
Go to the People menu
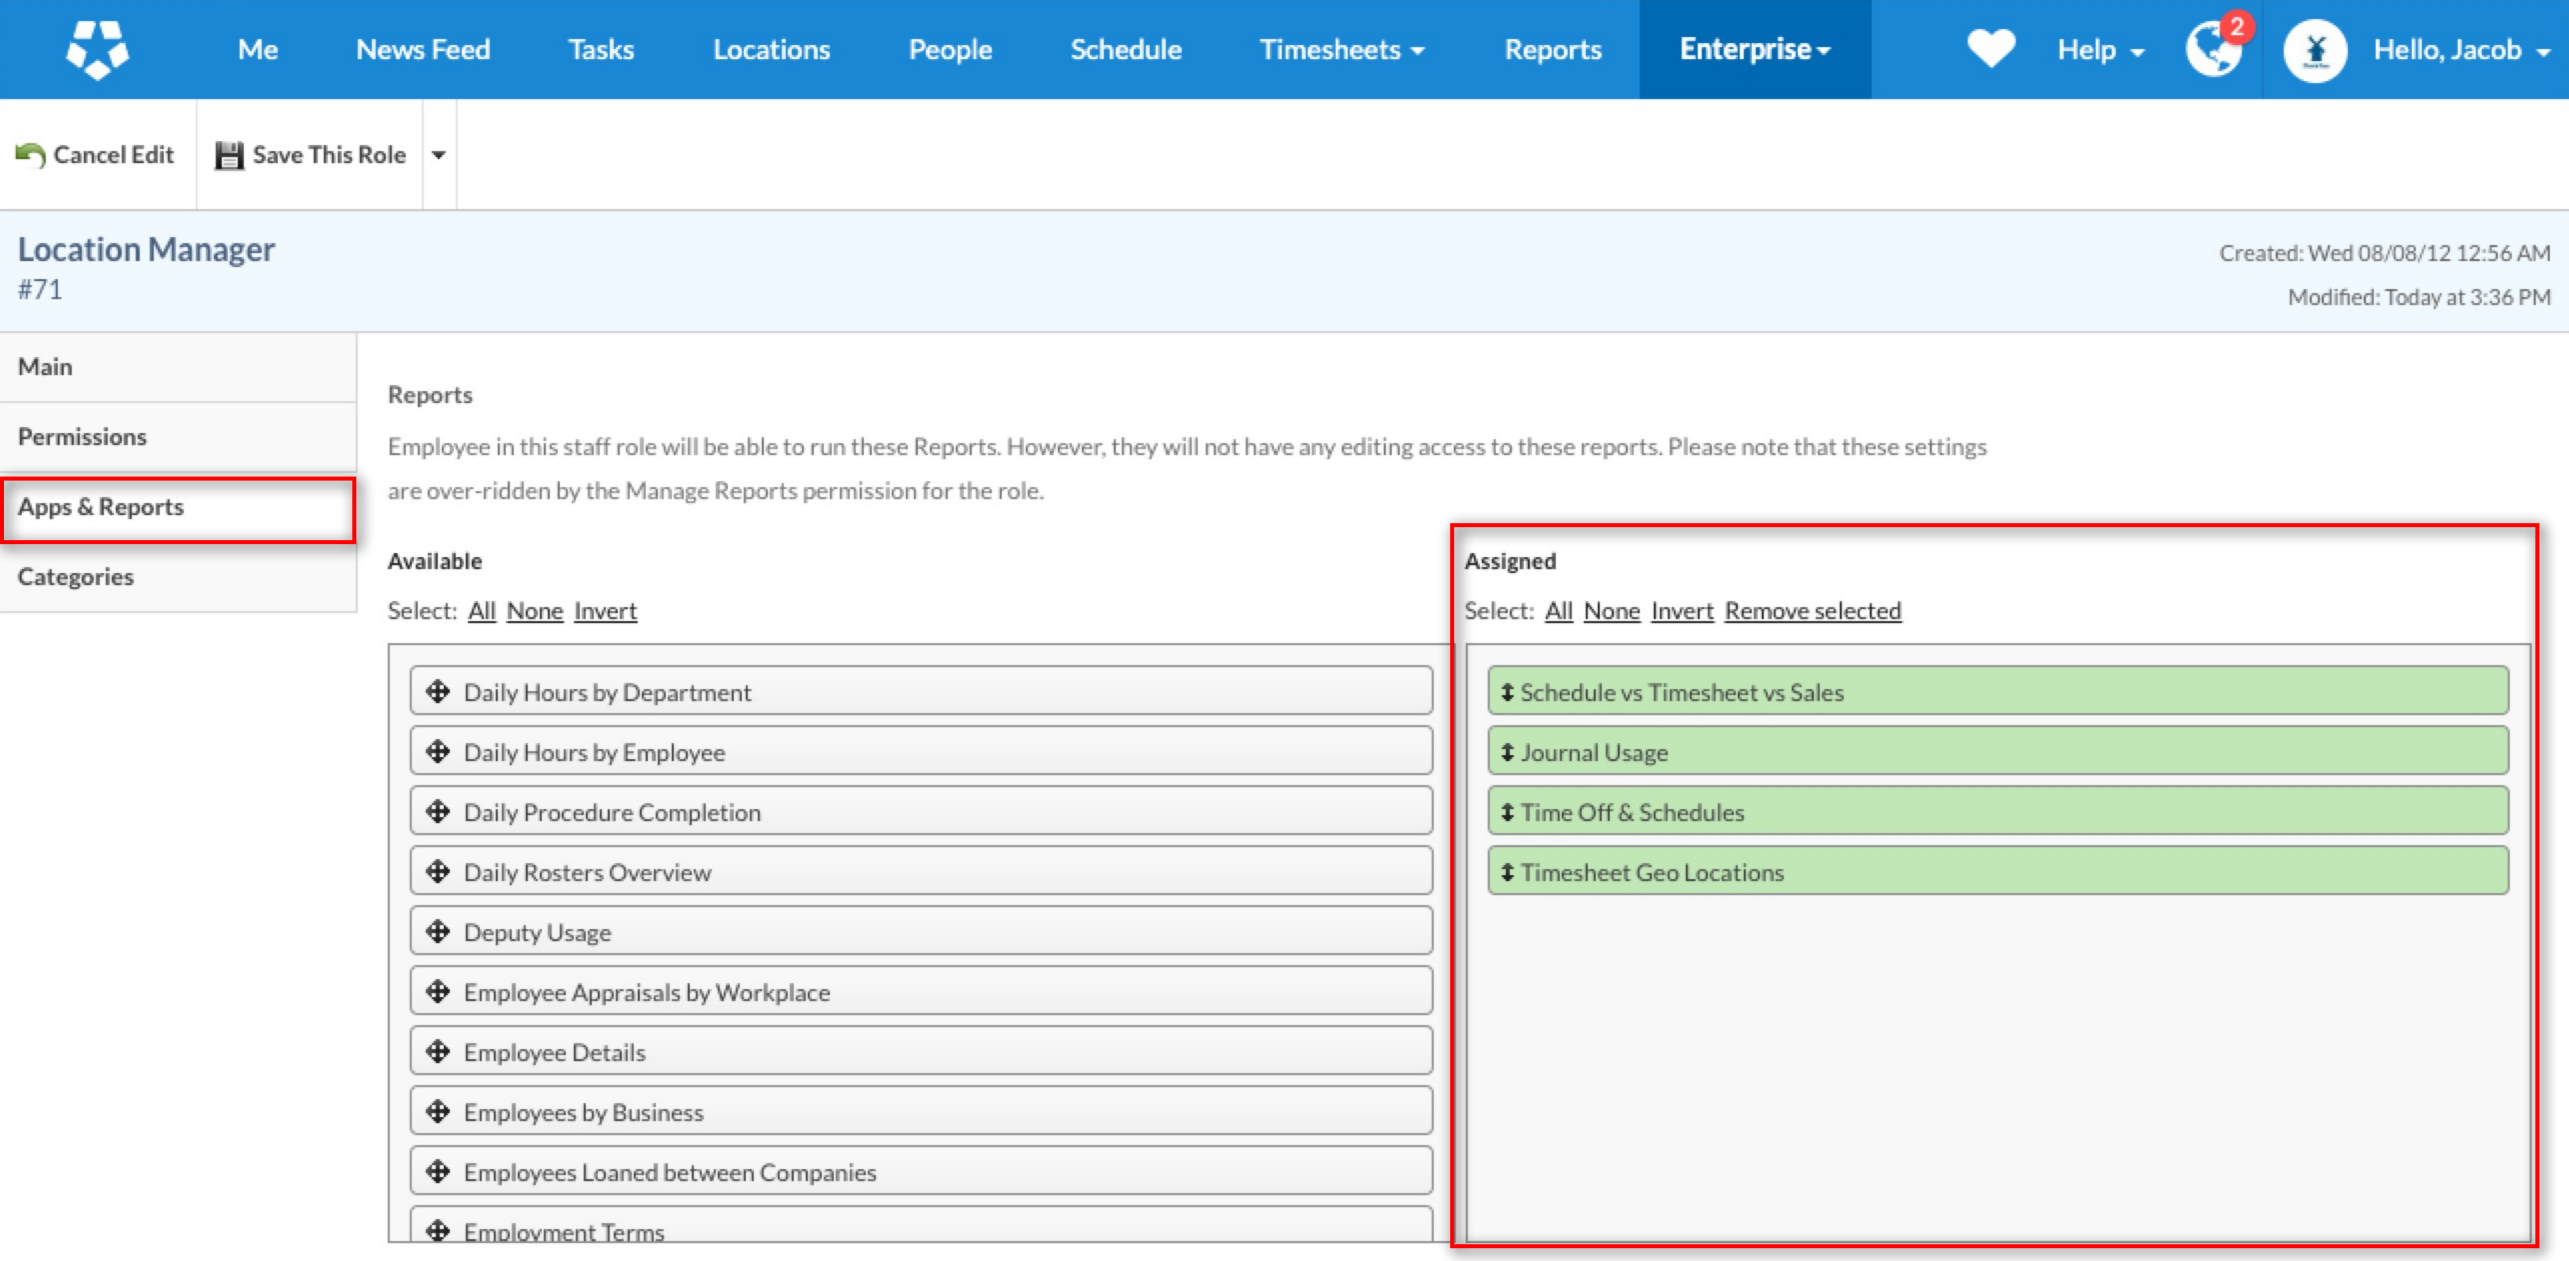point(949,49)
